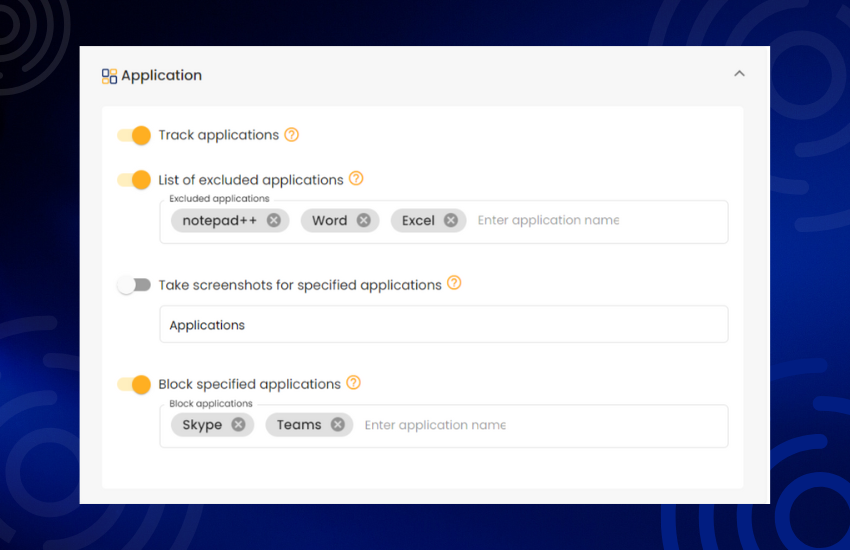Focus the excluded applications name input
Screen dimensions: 850x550
598,221
